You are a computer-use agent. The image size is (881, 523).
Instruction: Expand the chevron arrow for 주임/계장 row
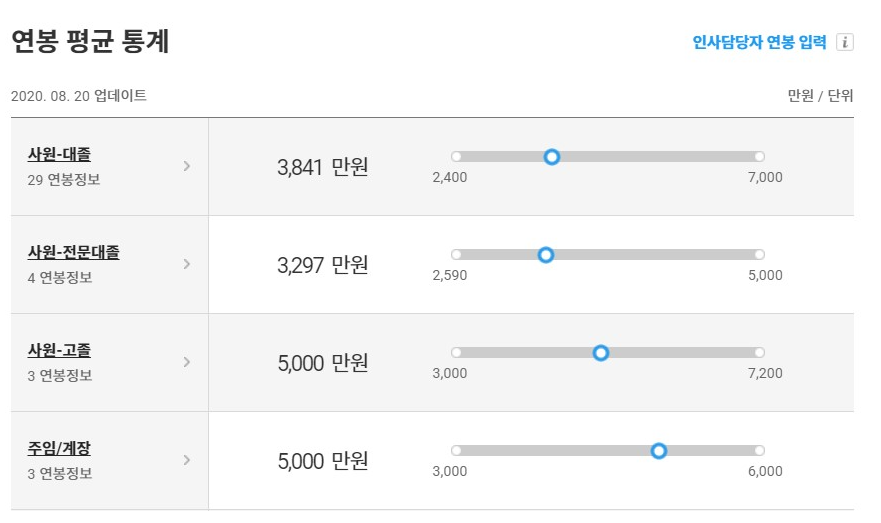187,460
